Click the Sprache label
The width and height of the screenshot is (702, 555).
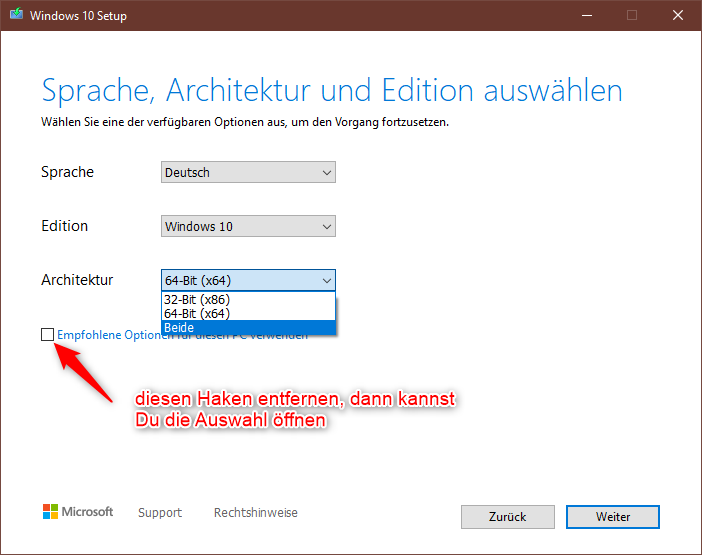(x=68, y=172)
